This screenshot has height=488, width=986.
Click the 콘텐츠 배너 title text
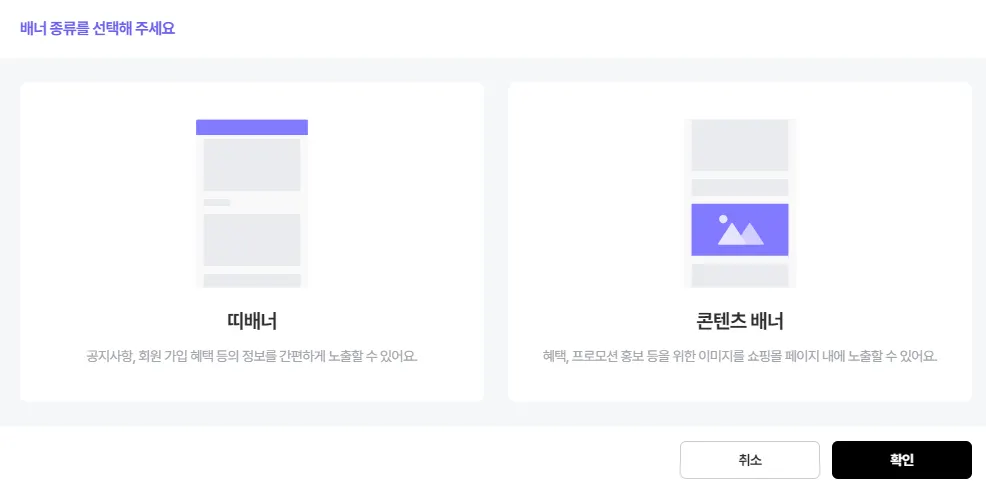pos(740,322)
